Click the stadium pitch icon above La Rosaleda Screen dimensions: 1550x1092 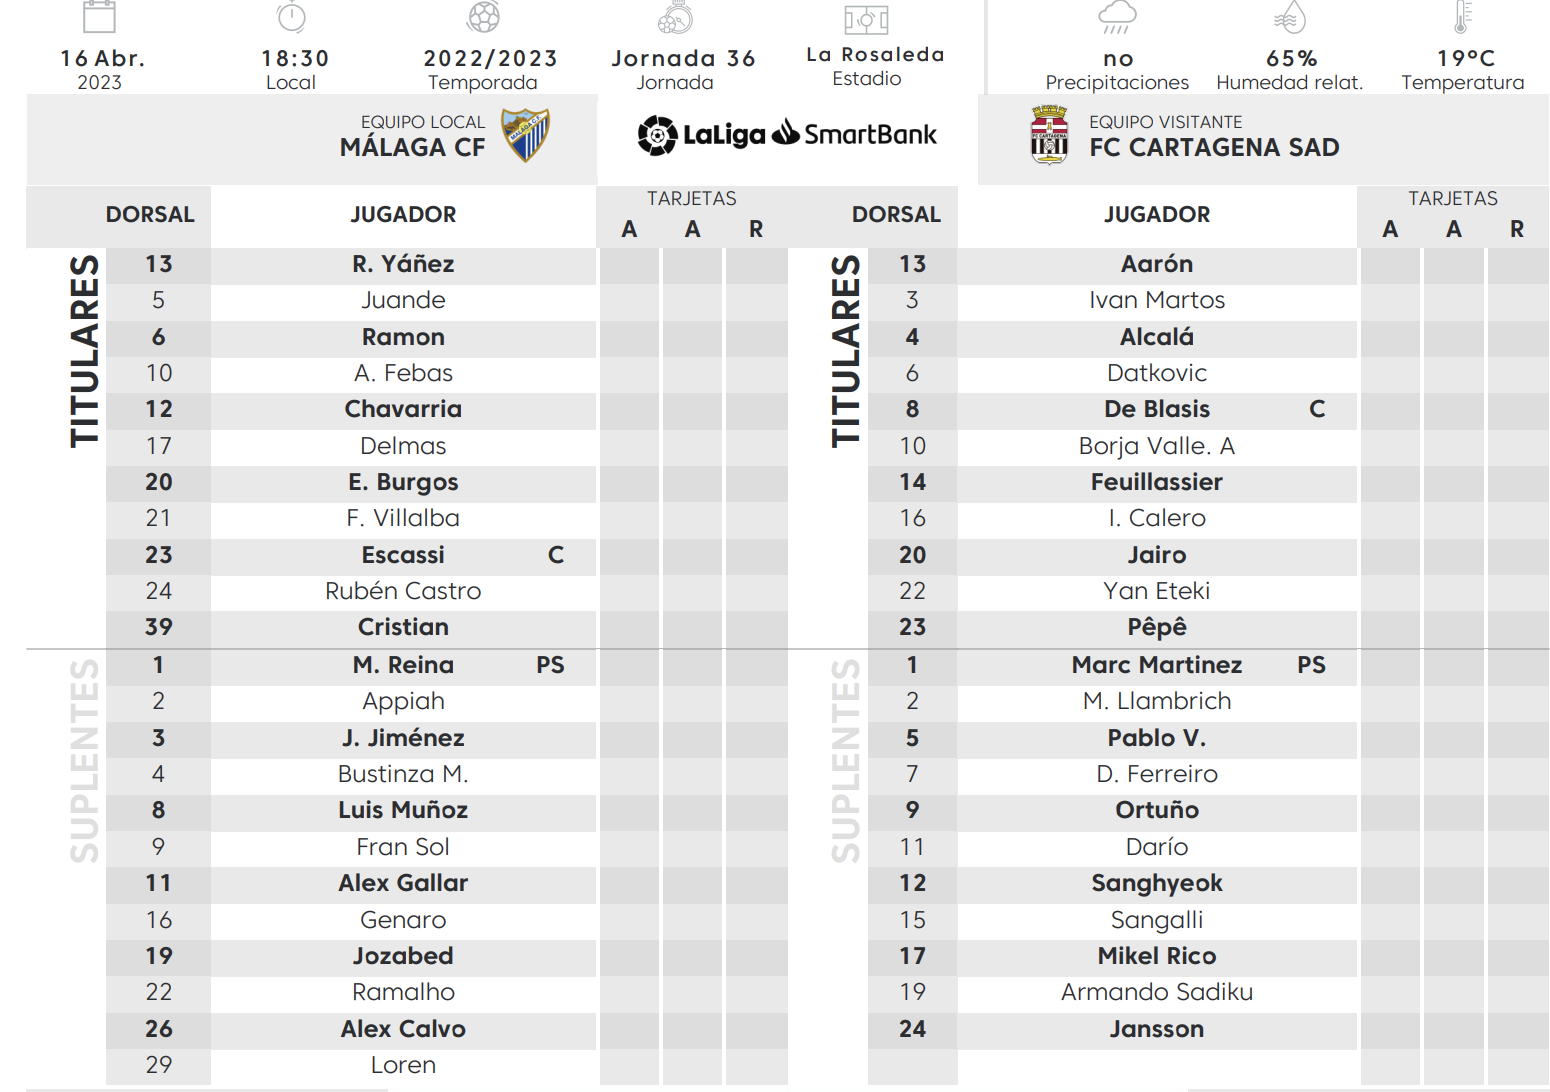point(866,19)
